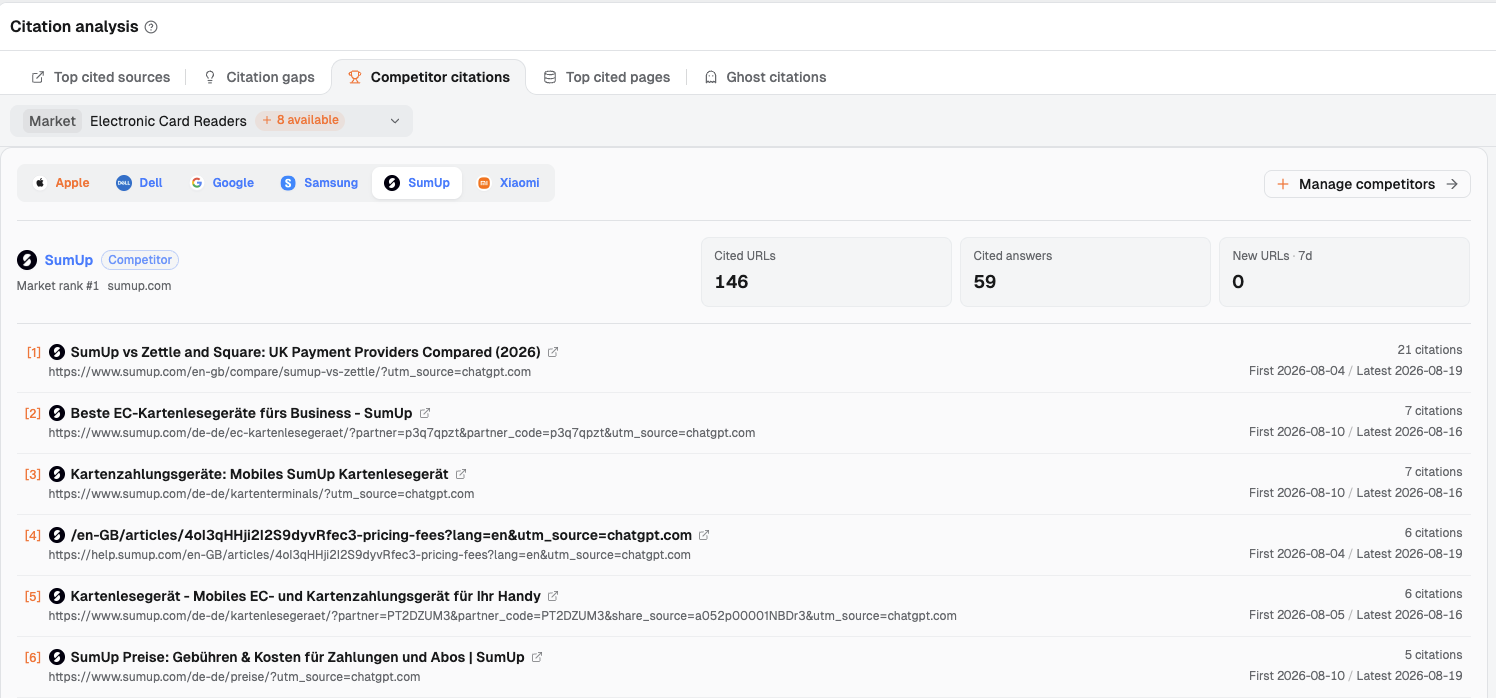
Task: Click SumUp favicon in SumUp Preise row
Action: coord(57,657)
